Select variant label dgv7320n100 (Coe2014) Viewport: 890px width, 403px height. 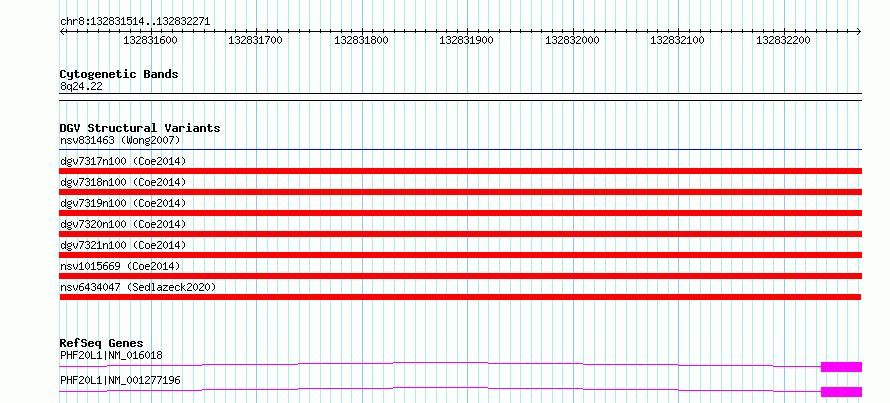tap(123, 224)
